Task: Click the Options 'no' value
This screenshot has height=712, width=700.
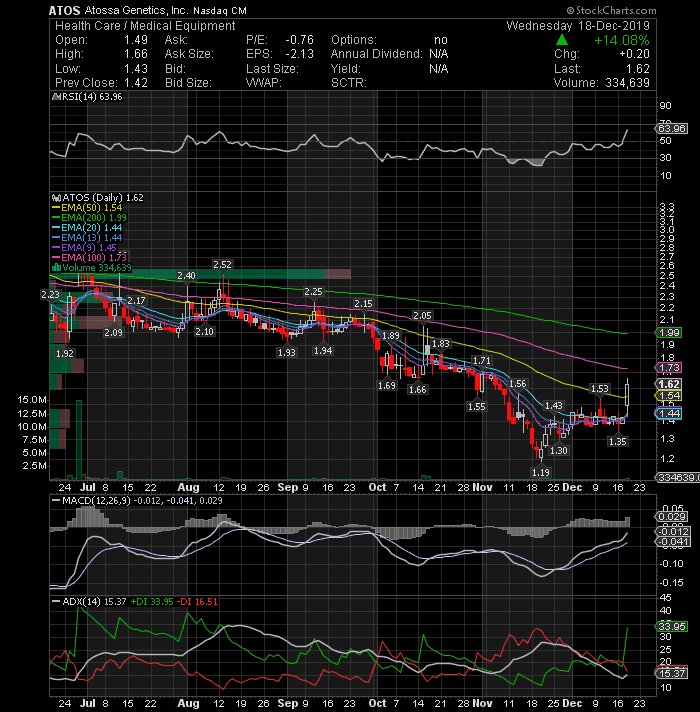Action: (x=440, y=40)
